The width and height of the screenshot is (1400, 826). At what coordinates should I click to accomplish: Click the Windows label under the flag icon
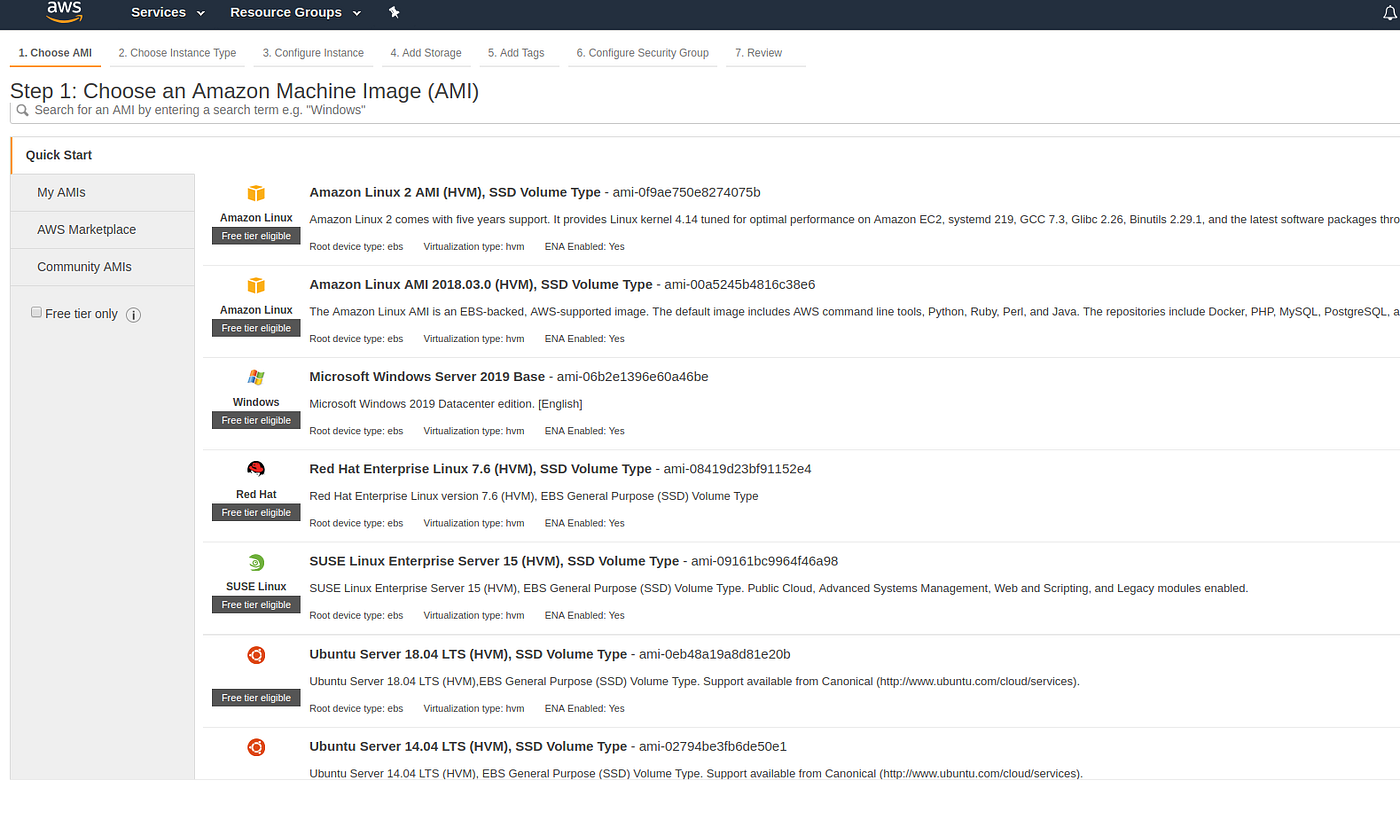point(256,403)
